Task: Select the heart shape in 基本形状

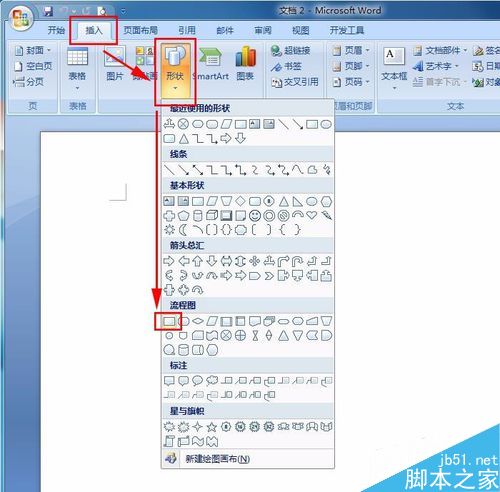Action: point(312,215)
